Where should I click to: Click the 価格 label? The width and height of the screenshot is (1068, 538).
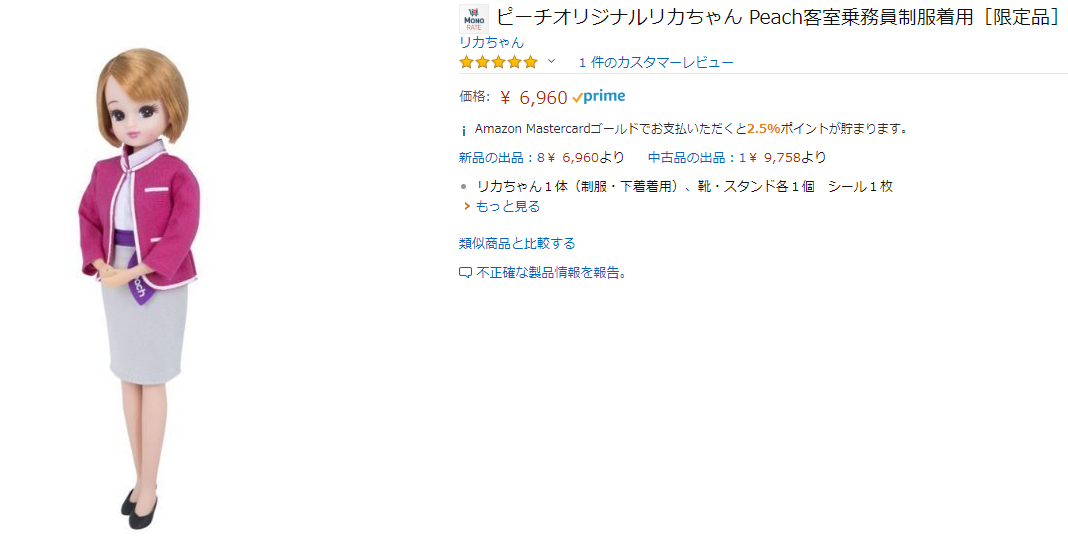tap(474, 97)
